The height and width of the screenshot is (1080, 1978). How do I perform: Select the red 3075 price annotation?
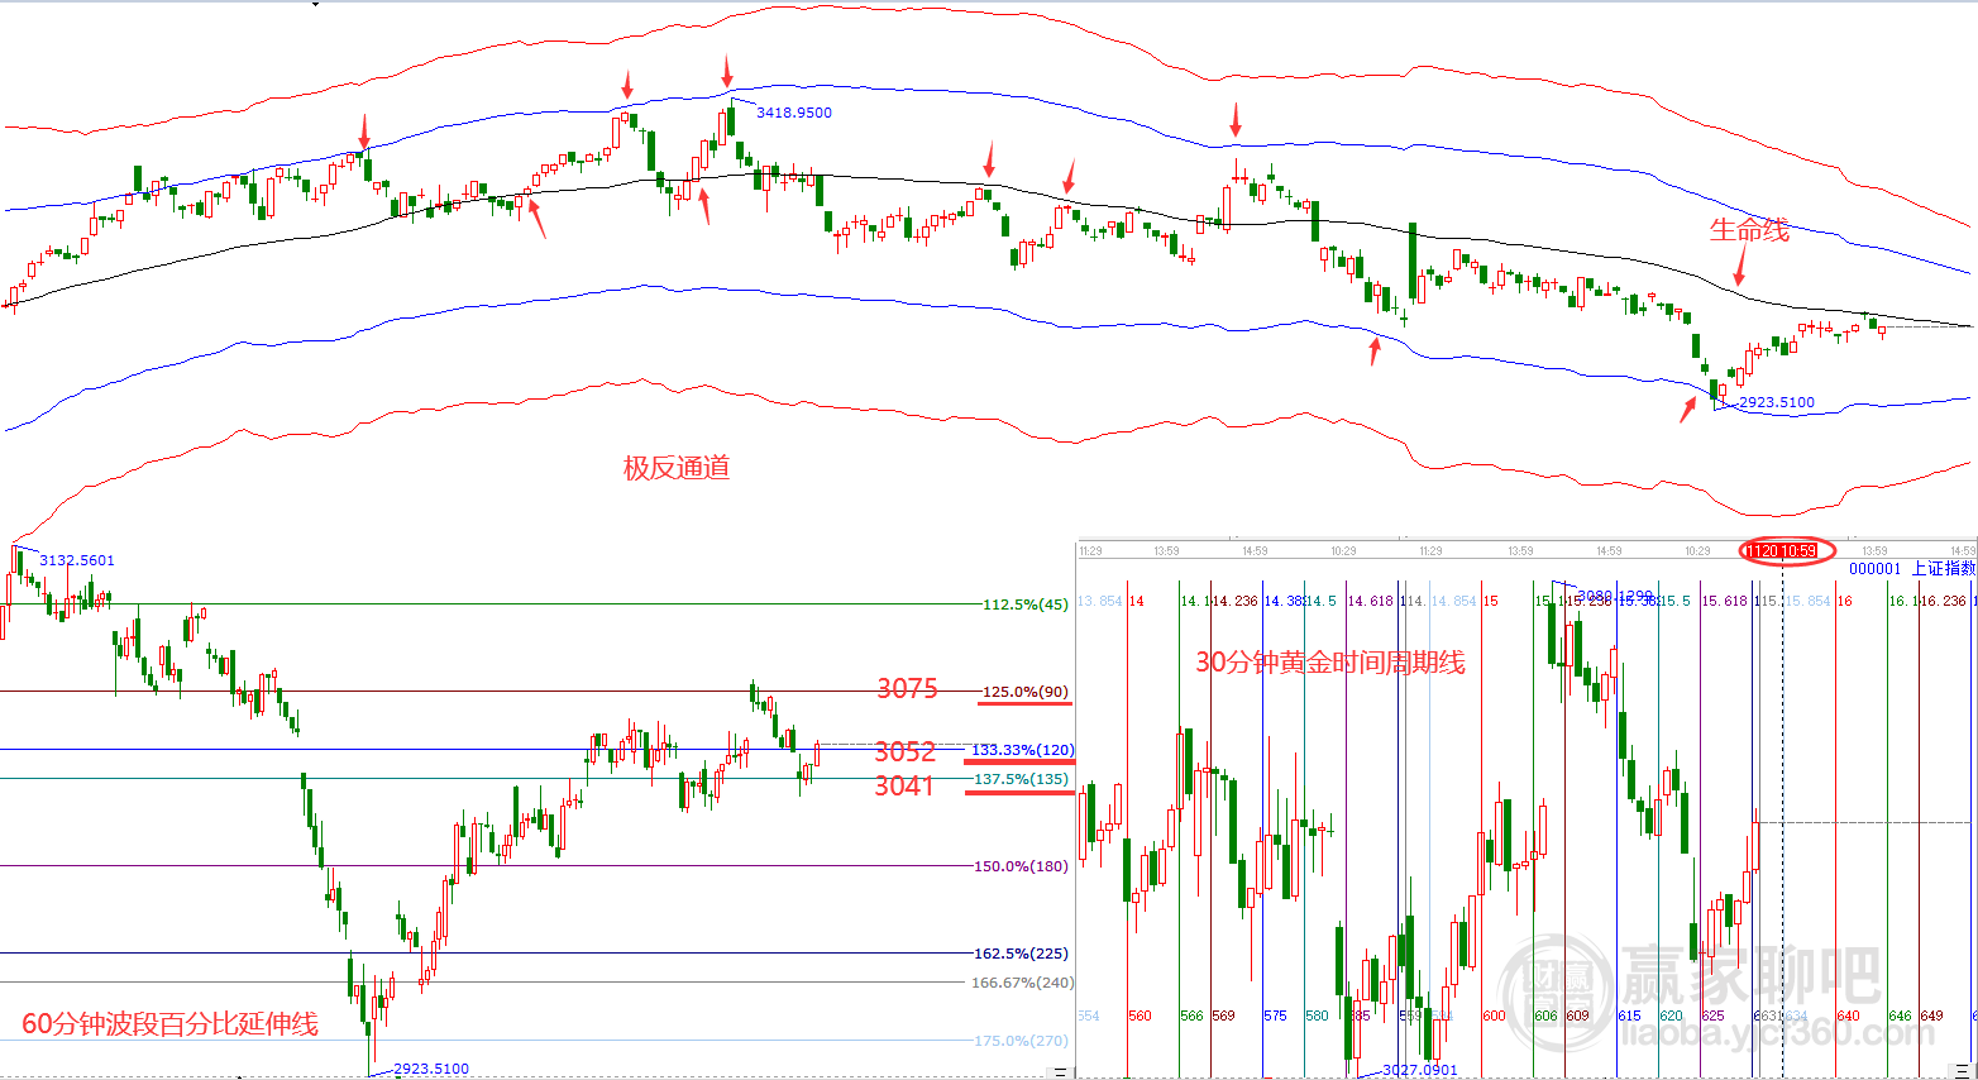tap(907, 689)
